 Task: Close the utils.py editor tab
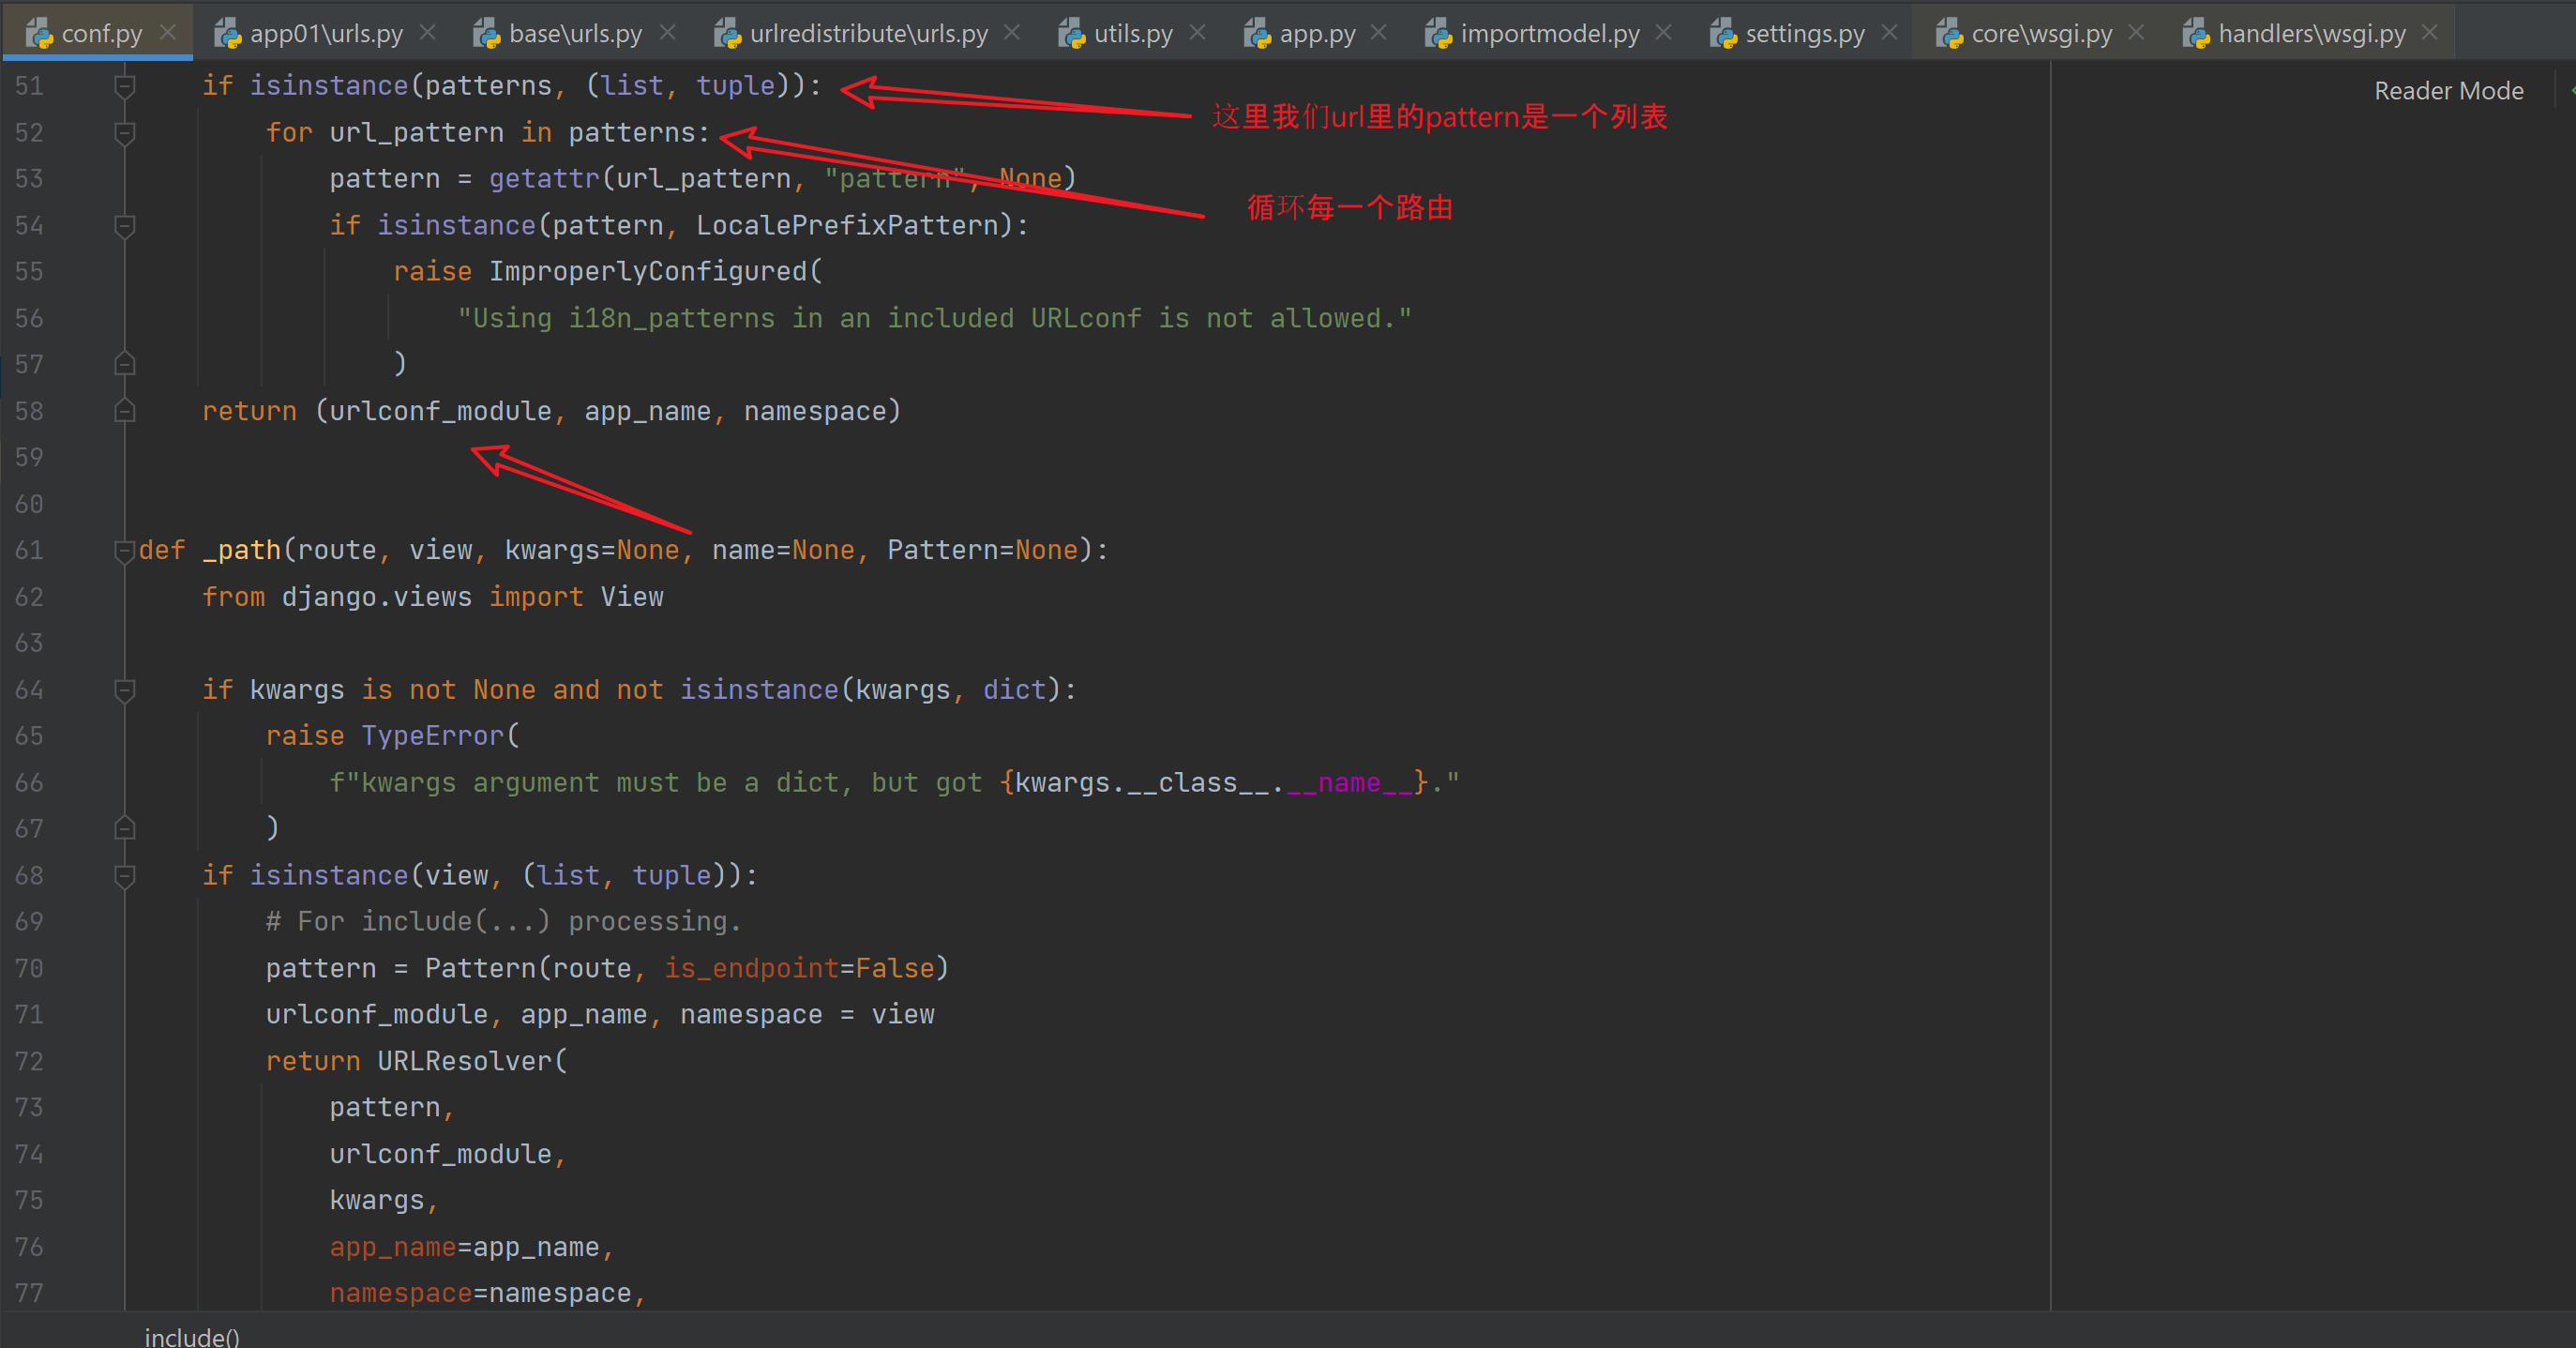click(1197, 33)
